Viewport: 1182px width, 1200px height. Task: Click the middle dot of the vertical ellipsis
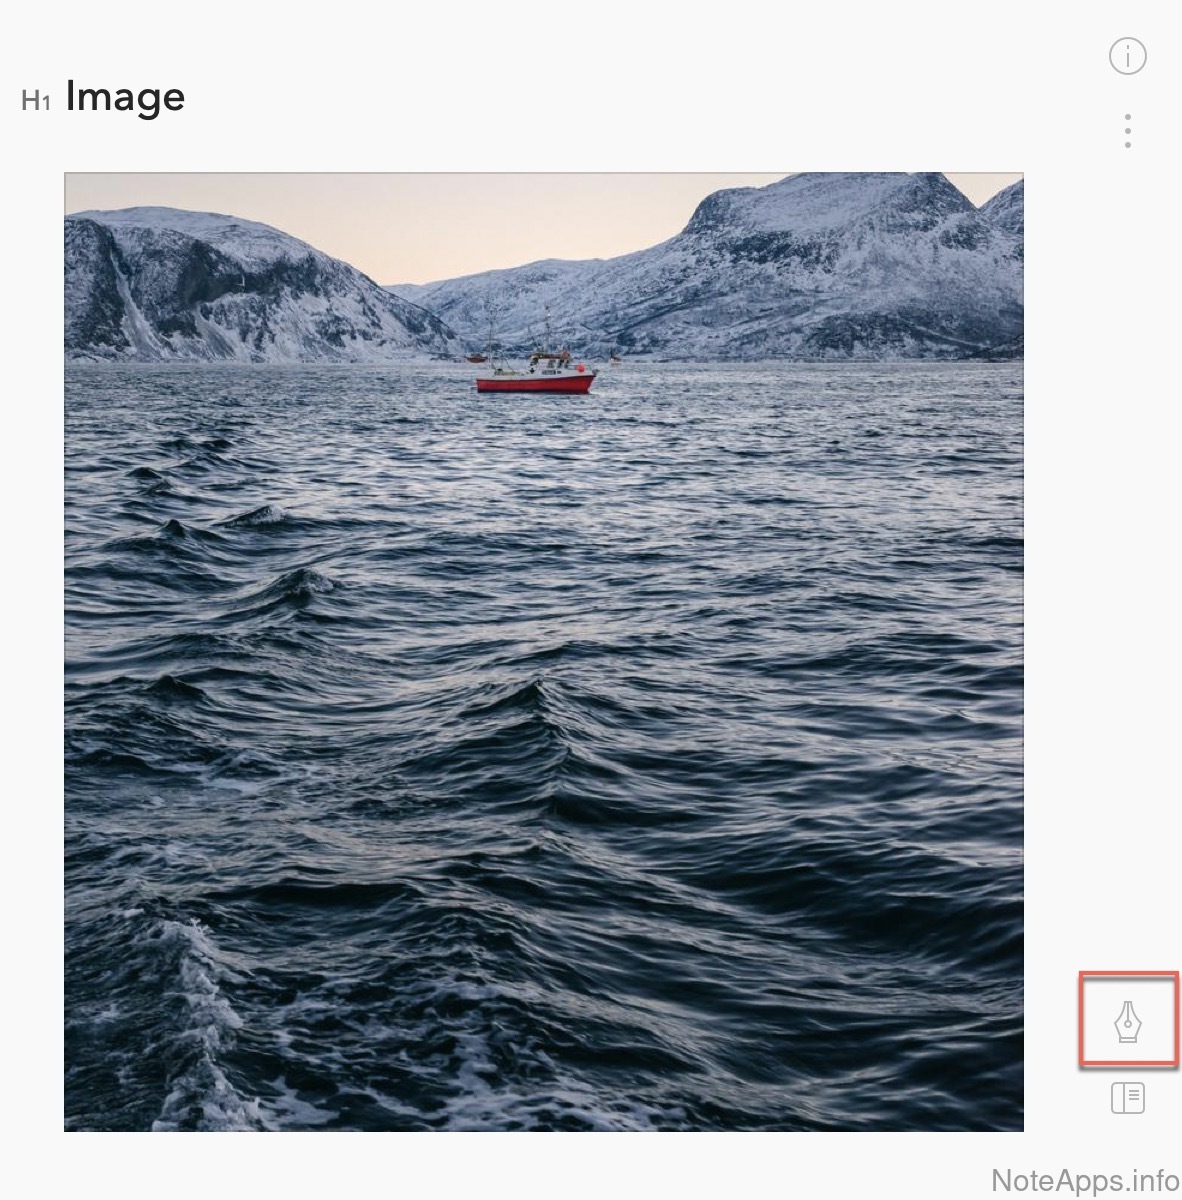point(1128,131)
